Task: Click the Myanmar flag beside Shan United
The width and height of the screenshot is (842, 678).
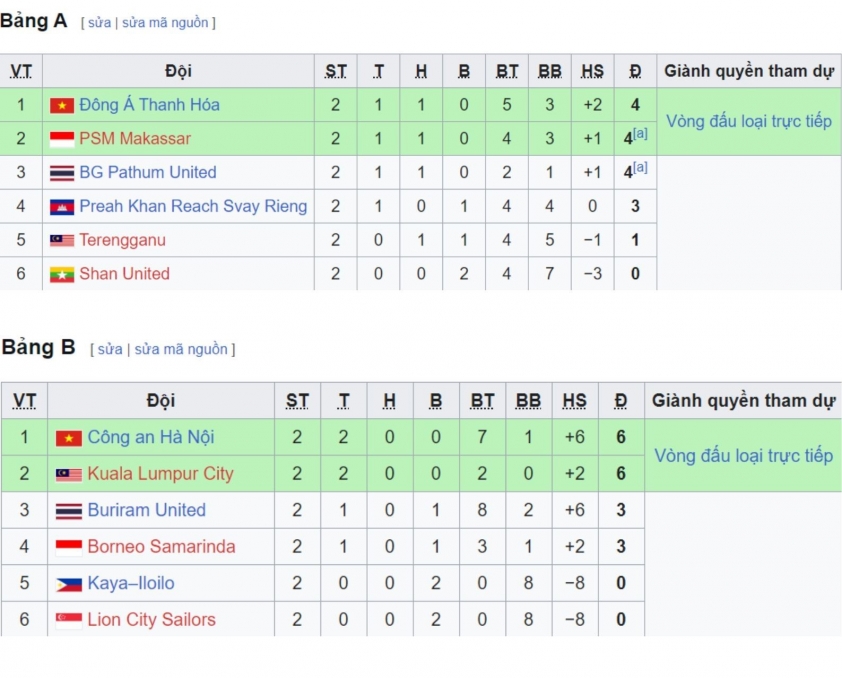Action: pos(62,274)
